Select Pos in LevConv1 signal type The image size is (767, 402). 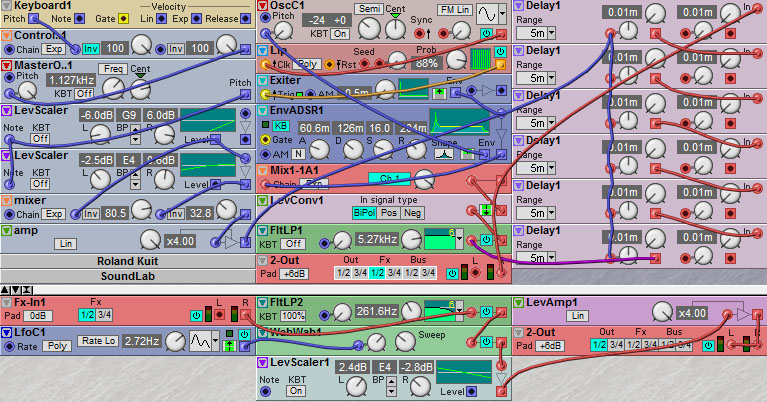388,213
